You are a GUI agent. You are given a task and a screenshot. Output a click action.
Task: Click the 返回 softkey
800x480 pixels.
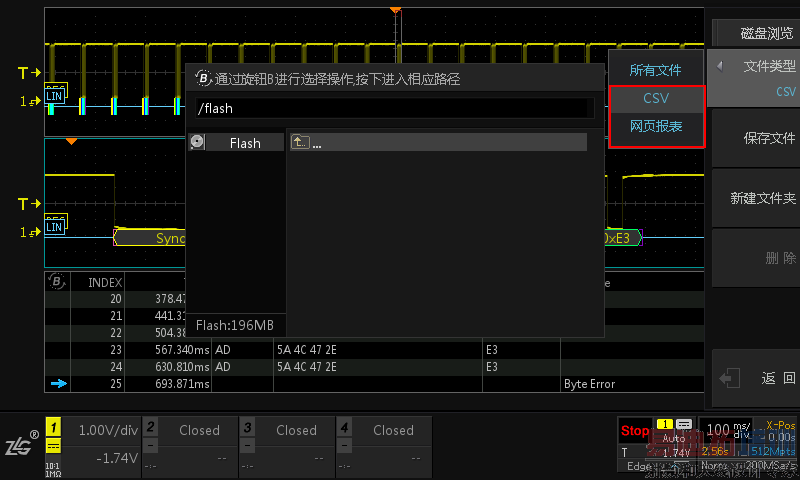tap(756, 378)
